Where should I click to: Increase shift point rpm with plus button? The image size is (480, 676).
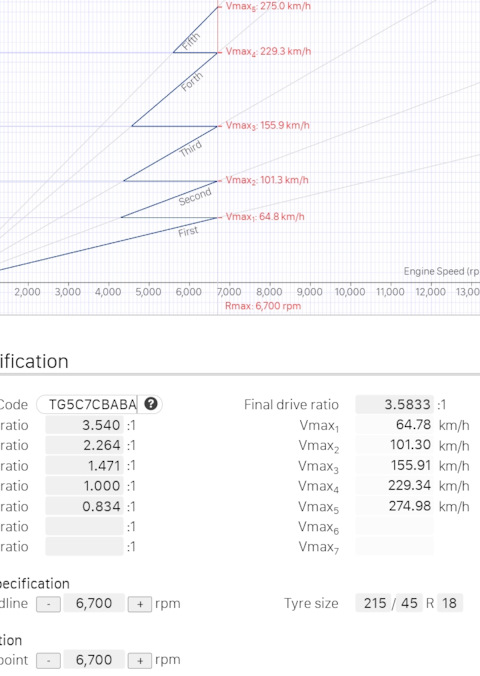point(140,660)
